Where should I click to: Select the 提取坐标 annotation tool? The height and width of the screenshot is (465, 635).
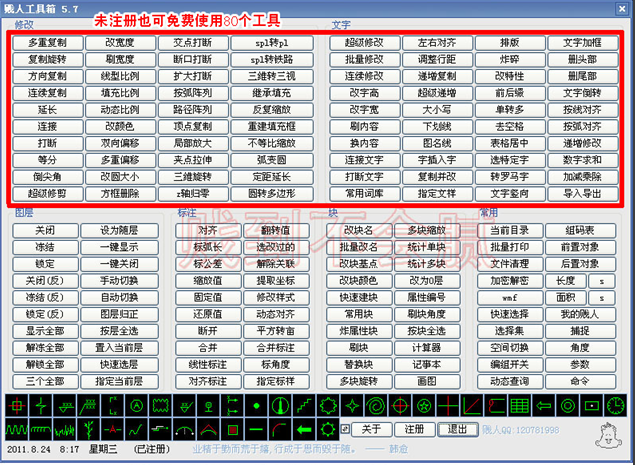pyautogui.click(x=276, y=281)
